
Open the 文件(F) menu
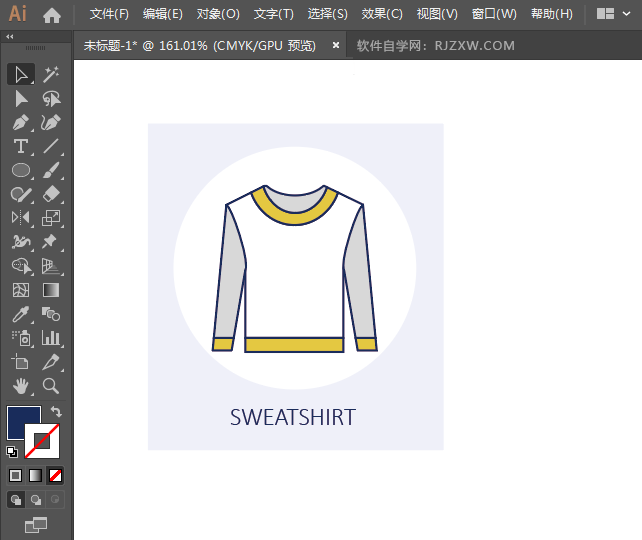109,14
